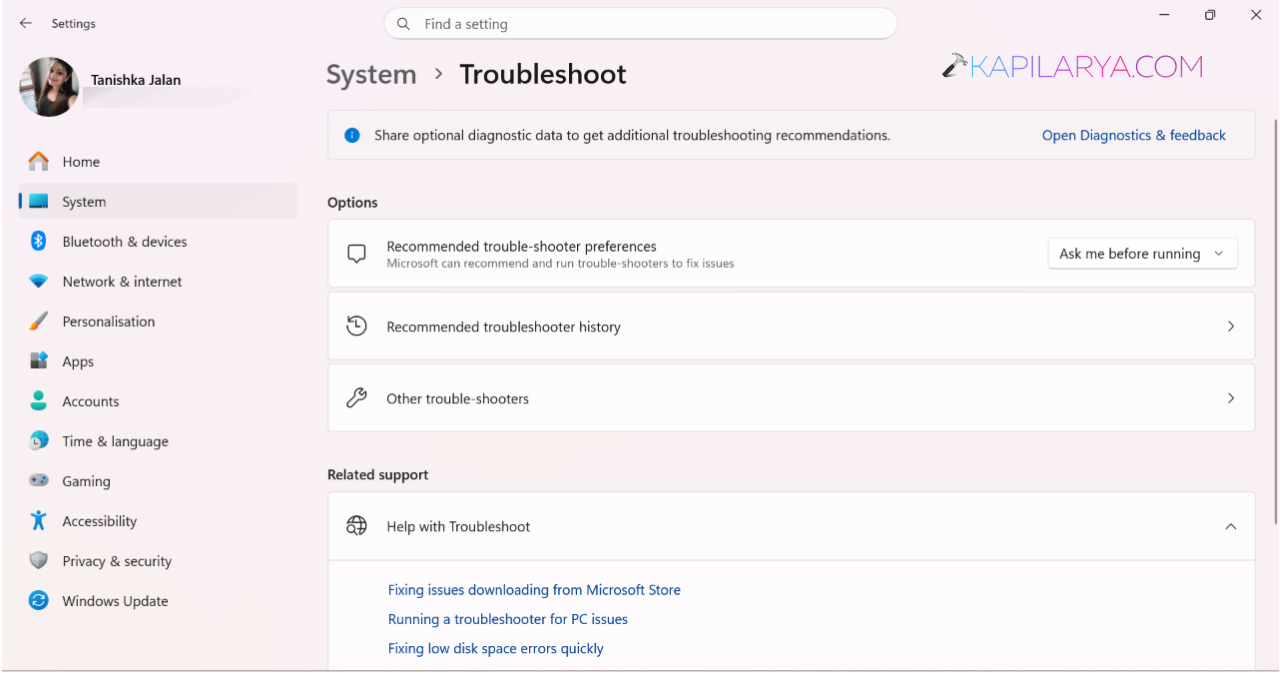Screen dimensions: 1280x673
Task: Click the Windows Update refresh icon
Action: (38, 601)
